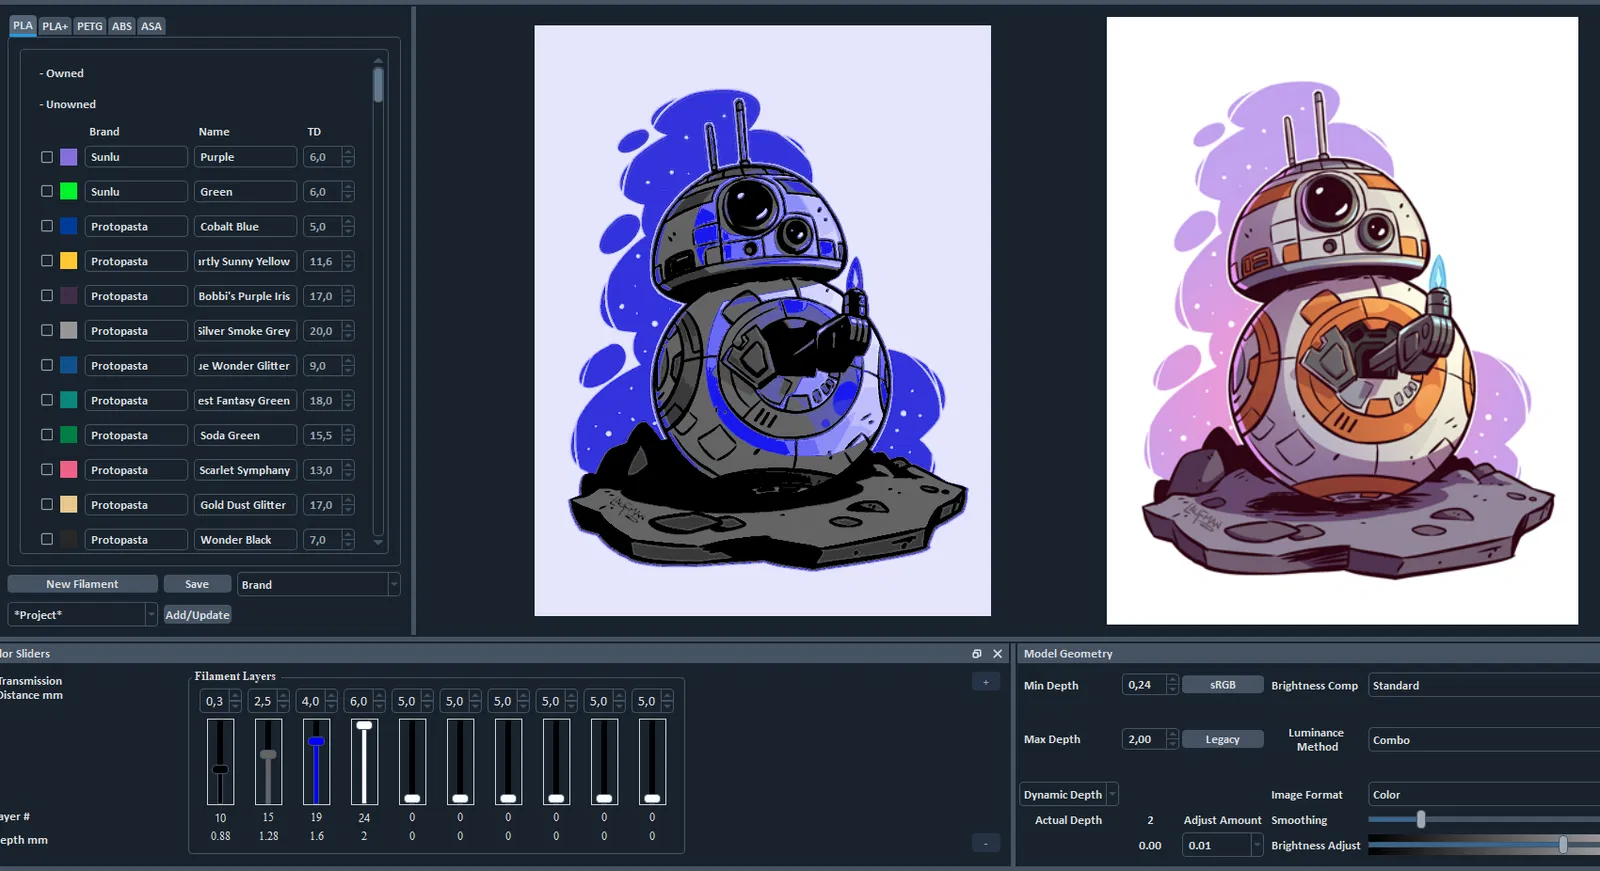The height and width of the screenshot is (871, 1600).
Task: Tick the Scarlet Symphony filament checkbox
Action: point(47,470)
